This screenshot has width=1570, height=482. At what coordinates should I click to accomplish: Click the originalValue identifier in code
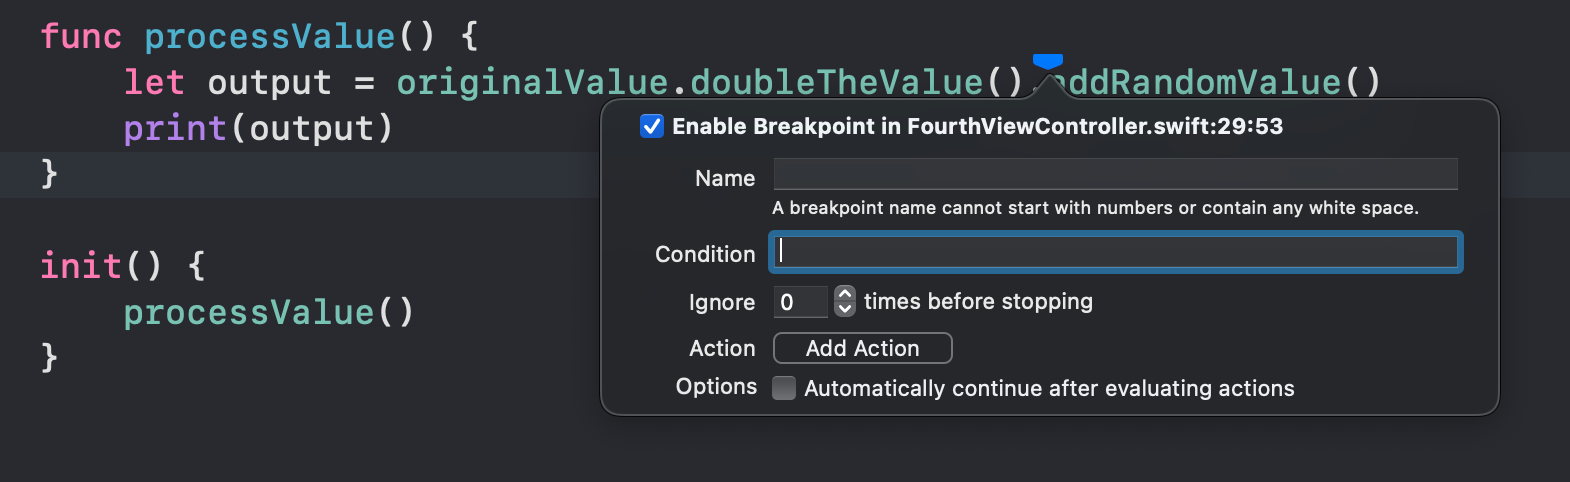pos(532,82)
